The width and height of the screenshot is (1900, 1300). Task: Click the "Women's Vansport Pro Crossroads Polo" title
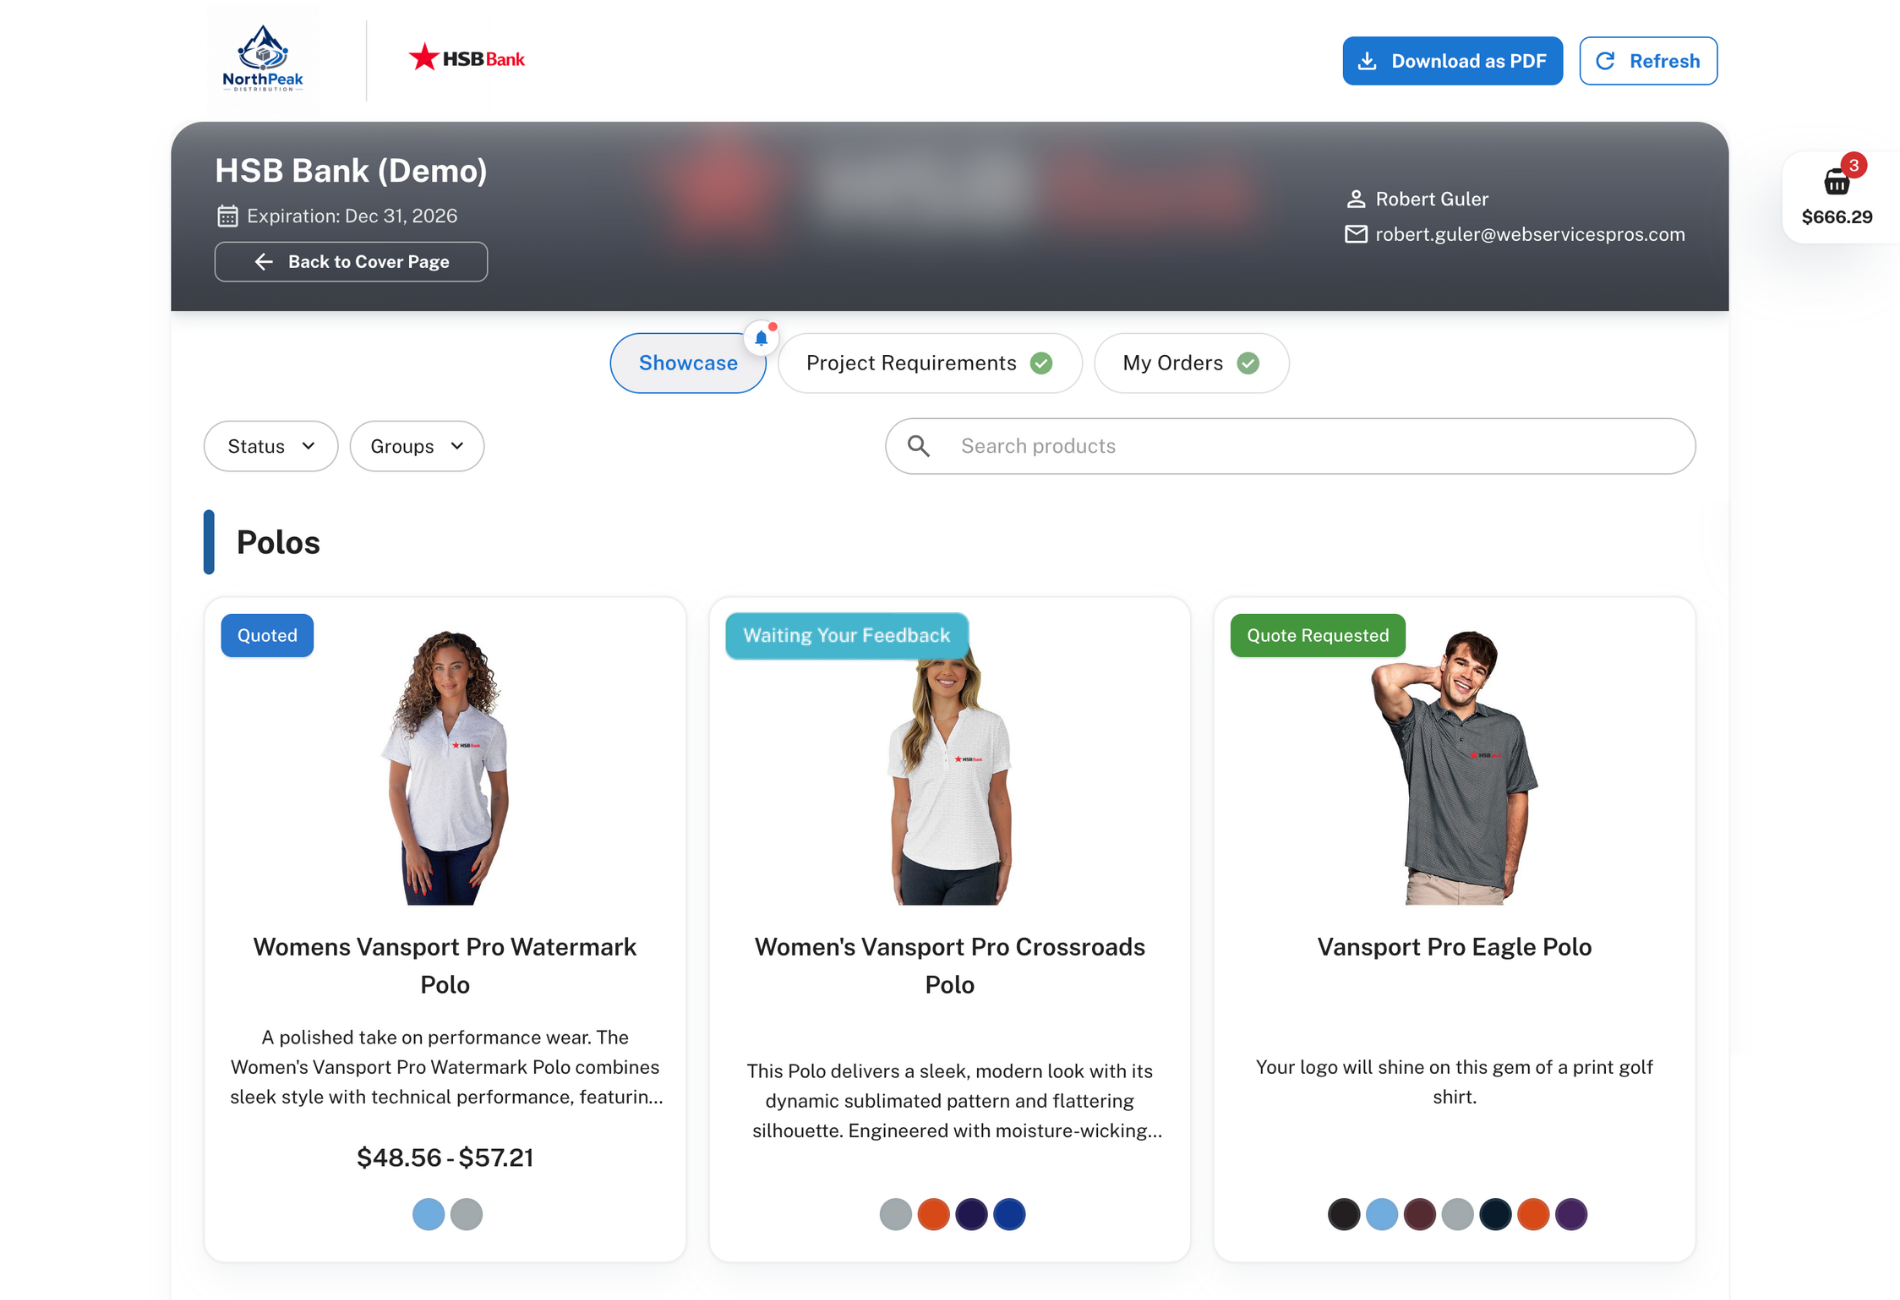click(x=950, y=966)
